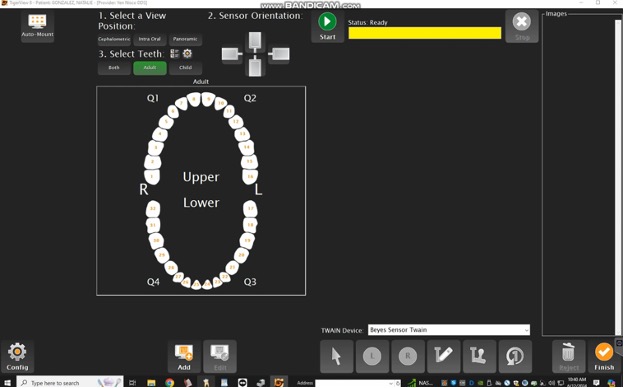This screenshot has width=624, height=388.
Task: Click the rotate-once arrow icon
Action: pyautogui.click(x=515, y=357)
